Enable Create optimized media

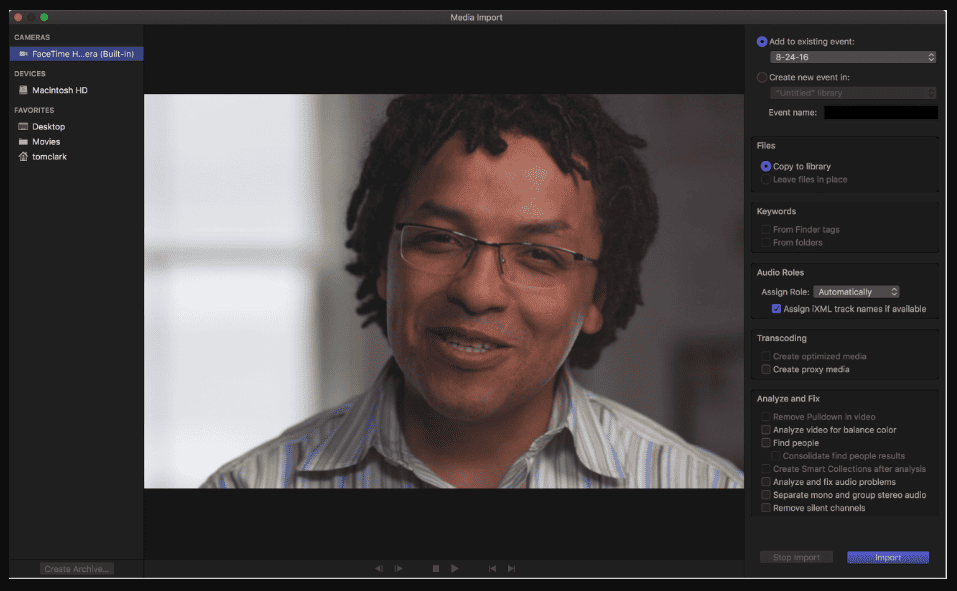click(765, 356)
